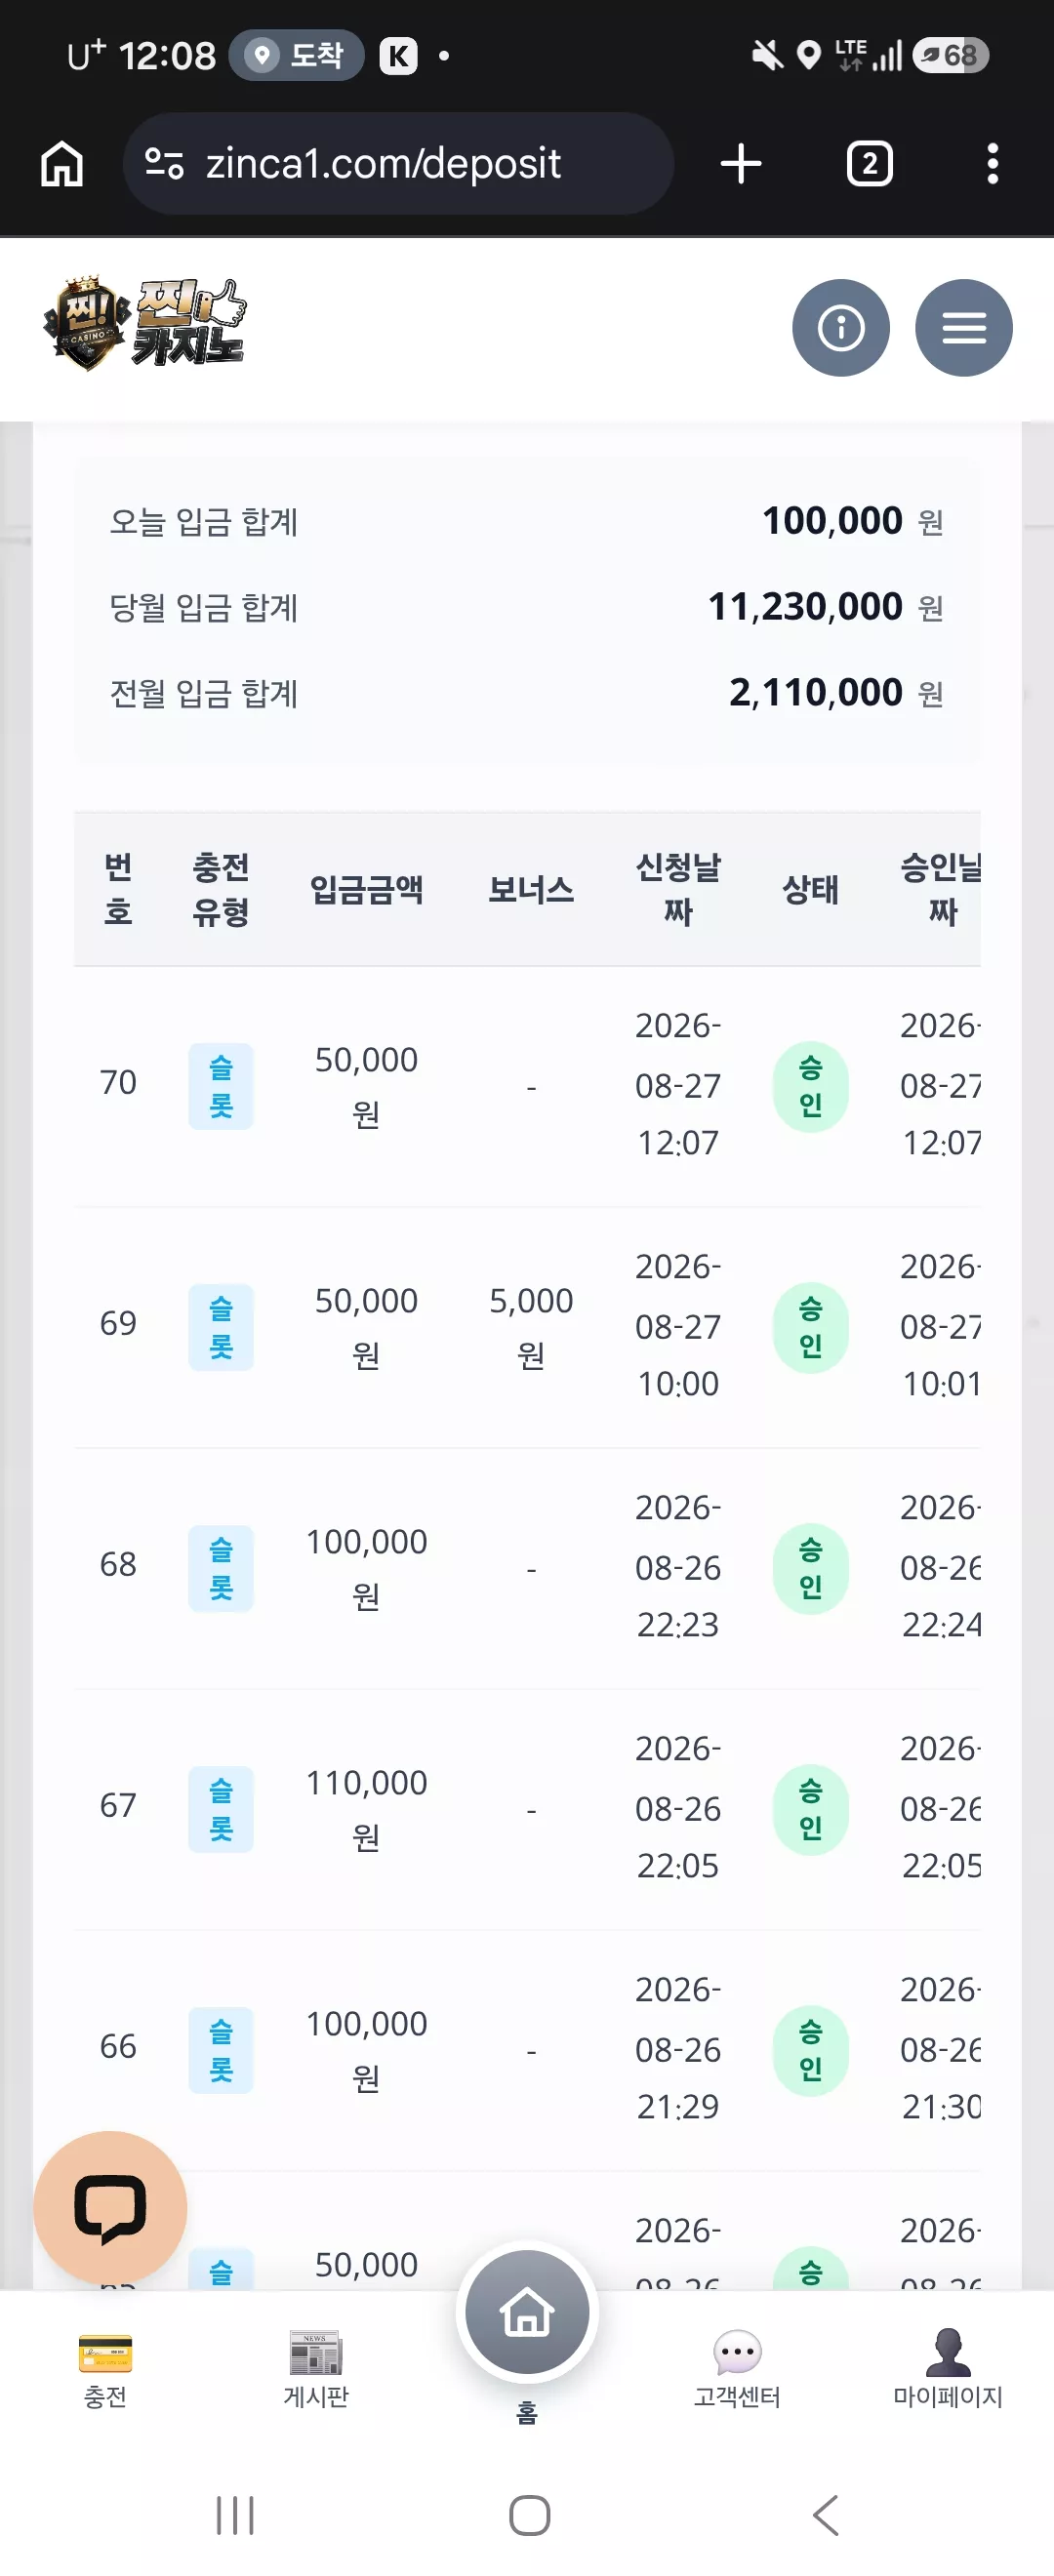This screenshot has height=2576, width=1054.
Task: Open the 마이페이지 bottom tab
Action: coord(948,2368)
